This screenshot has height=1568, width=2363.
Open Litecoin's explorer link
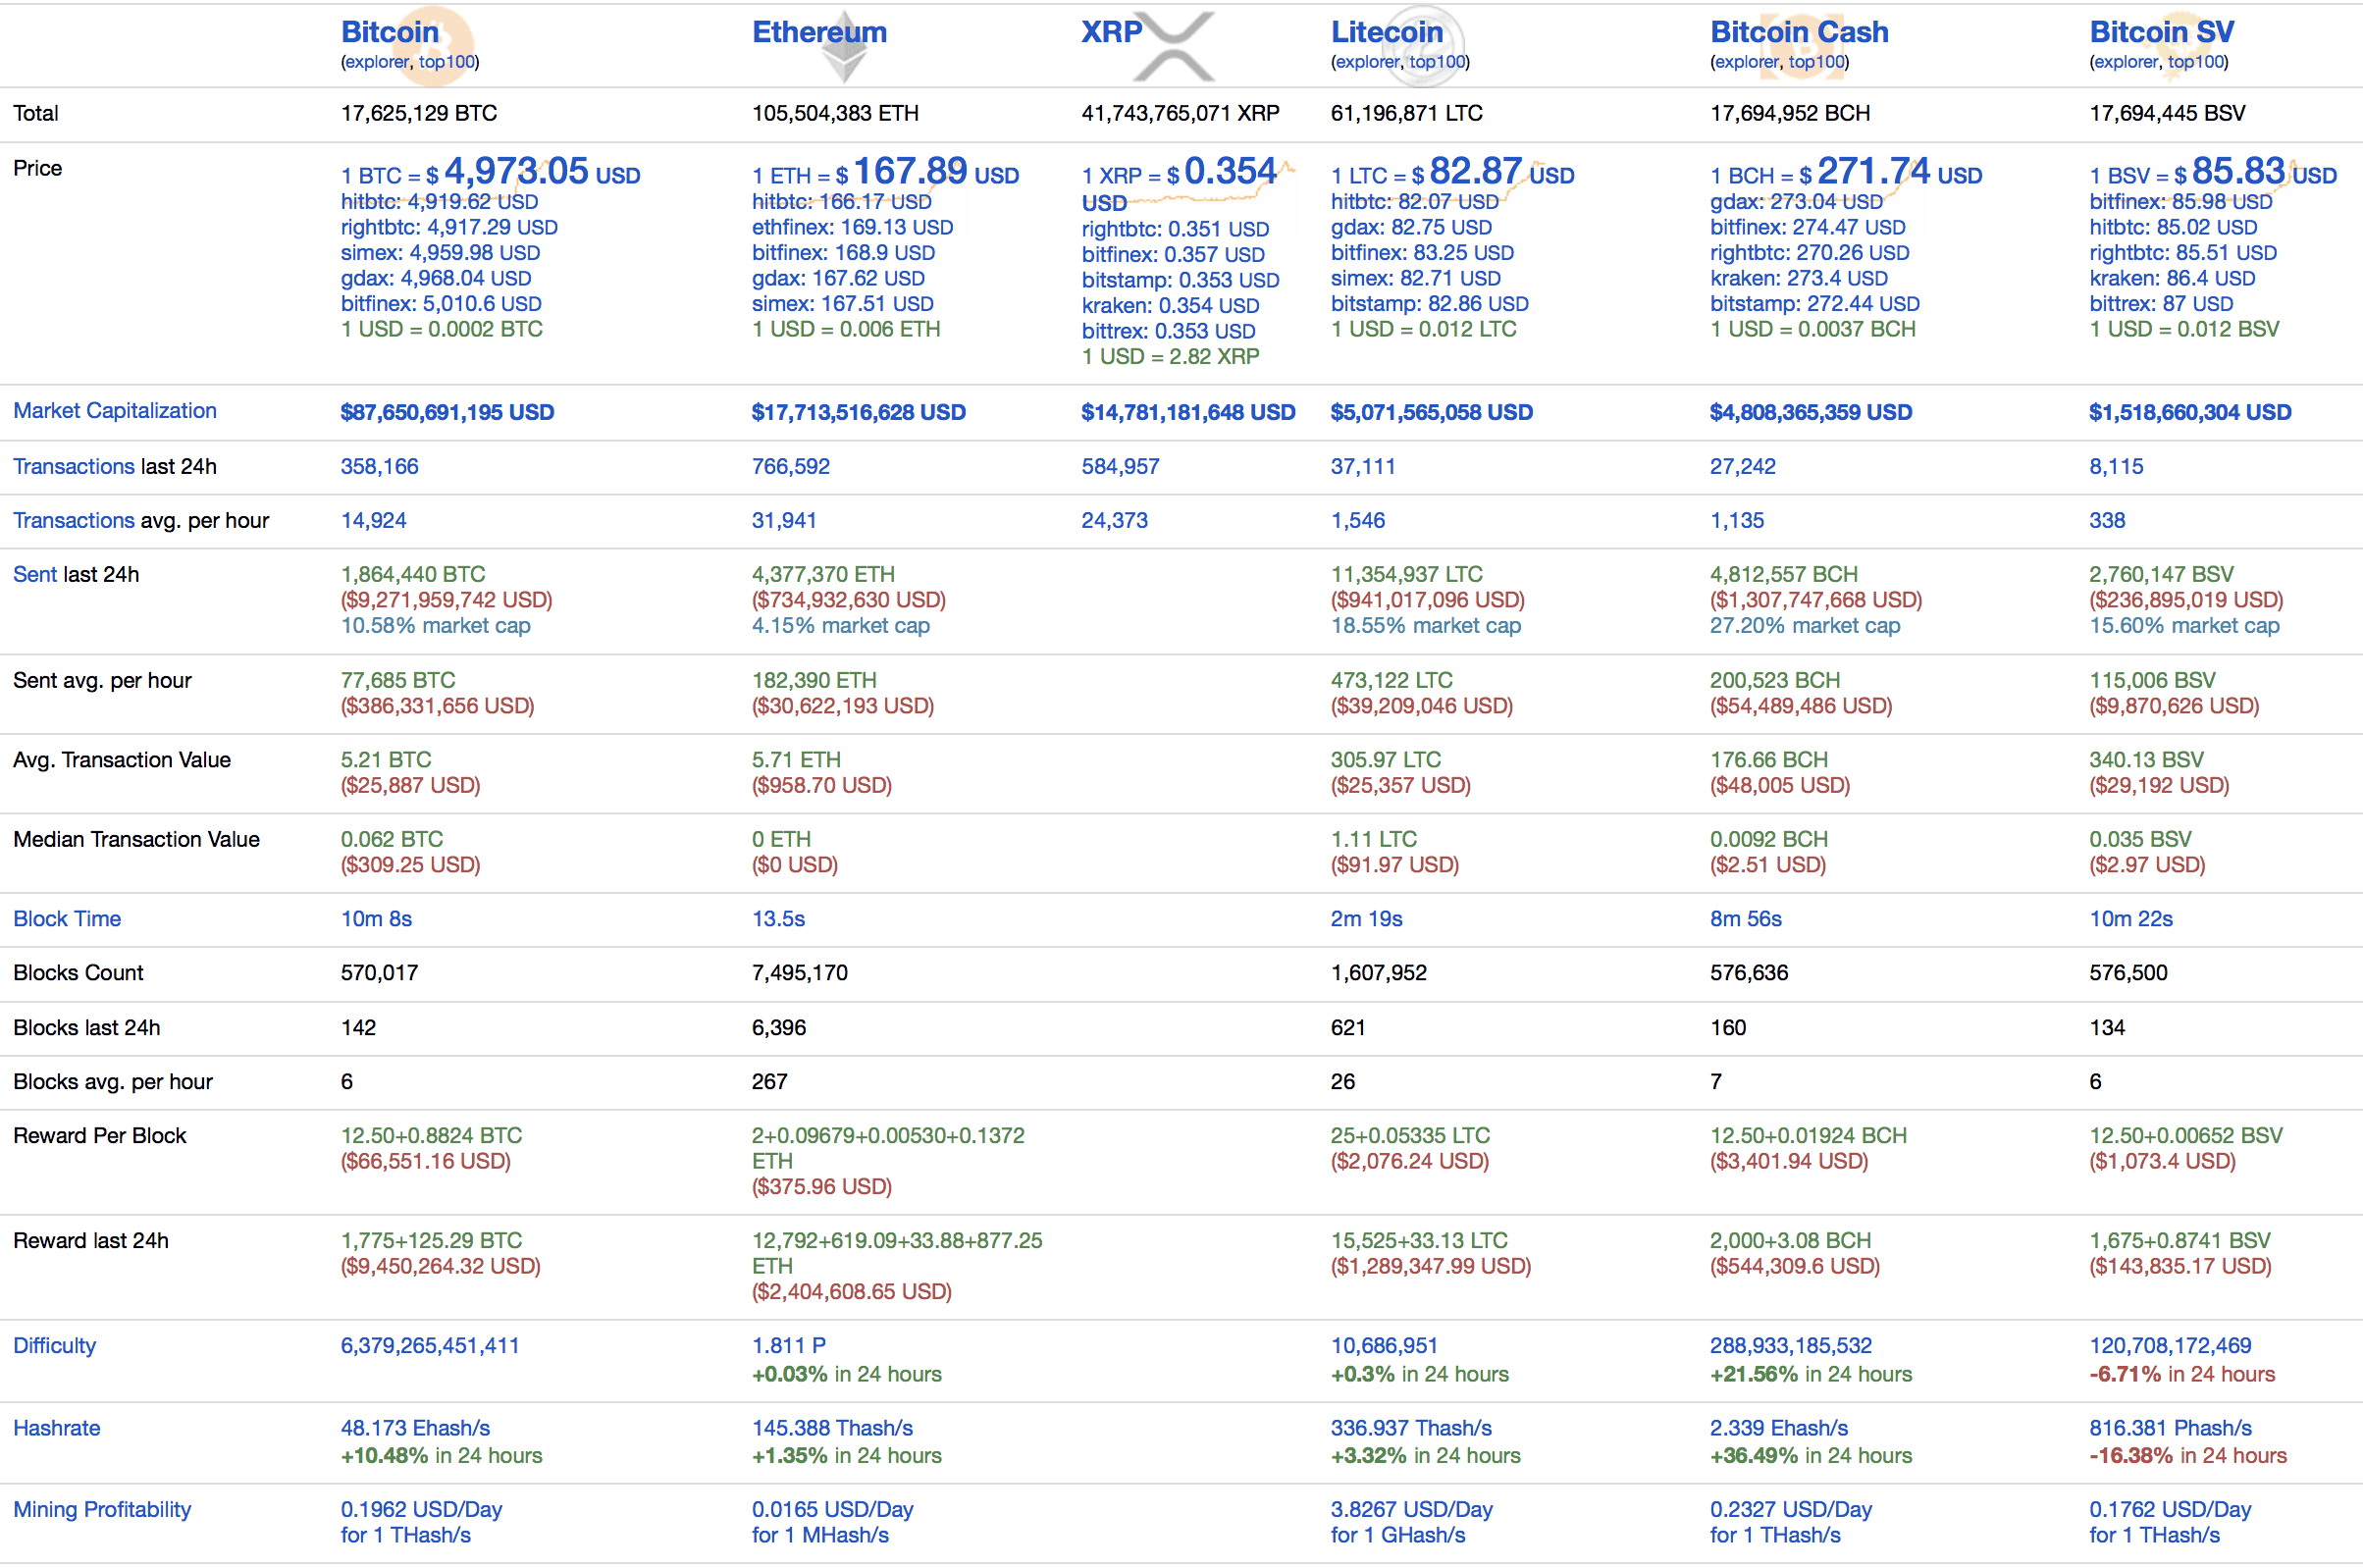(x=1367, y=62)
